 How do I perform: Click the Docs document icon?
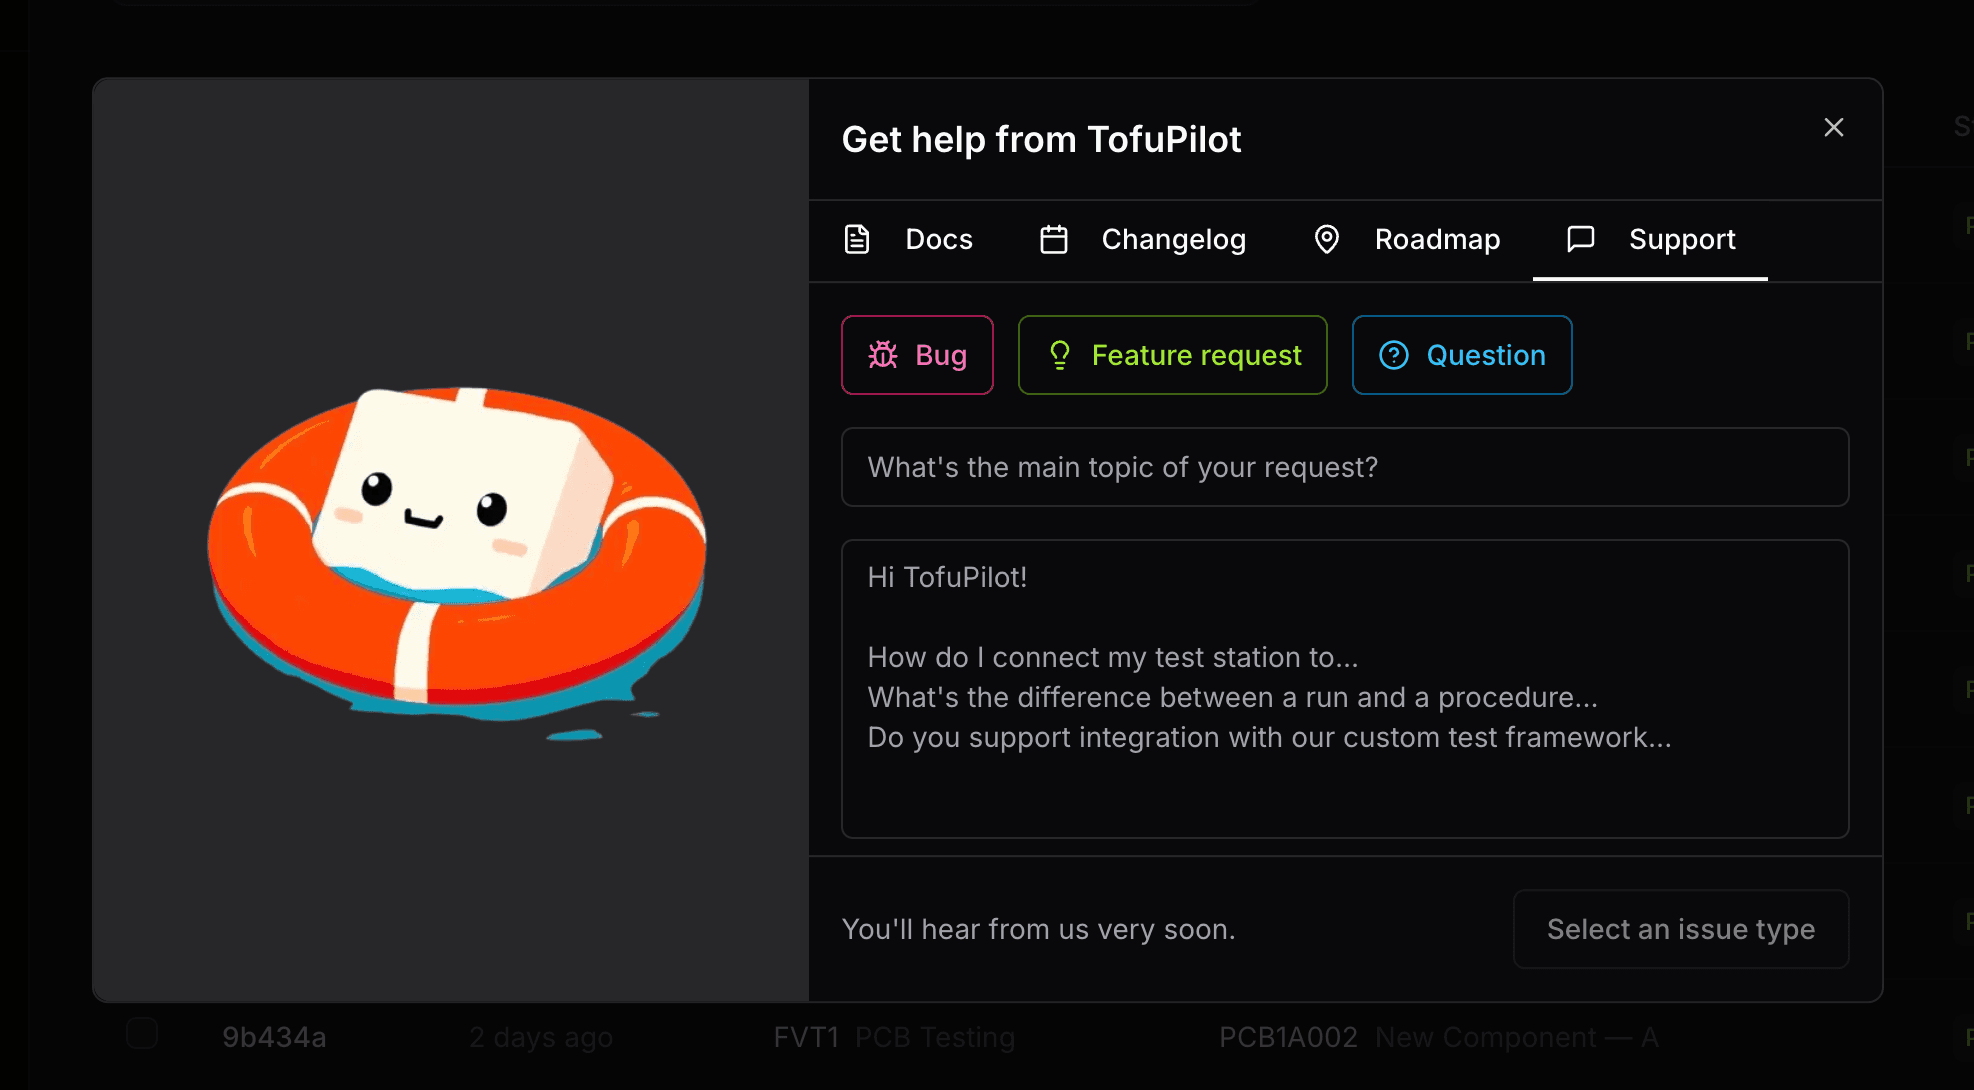(x=858, y=239)
